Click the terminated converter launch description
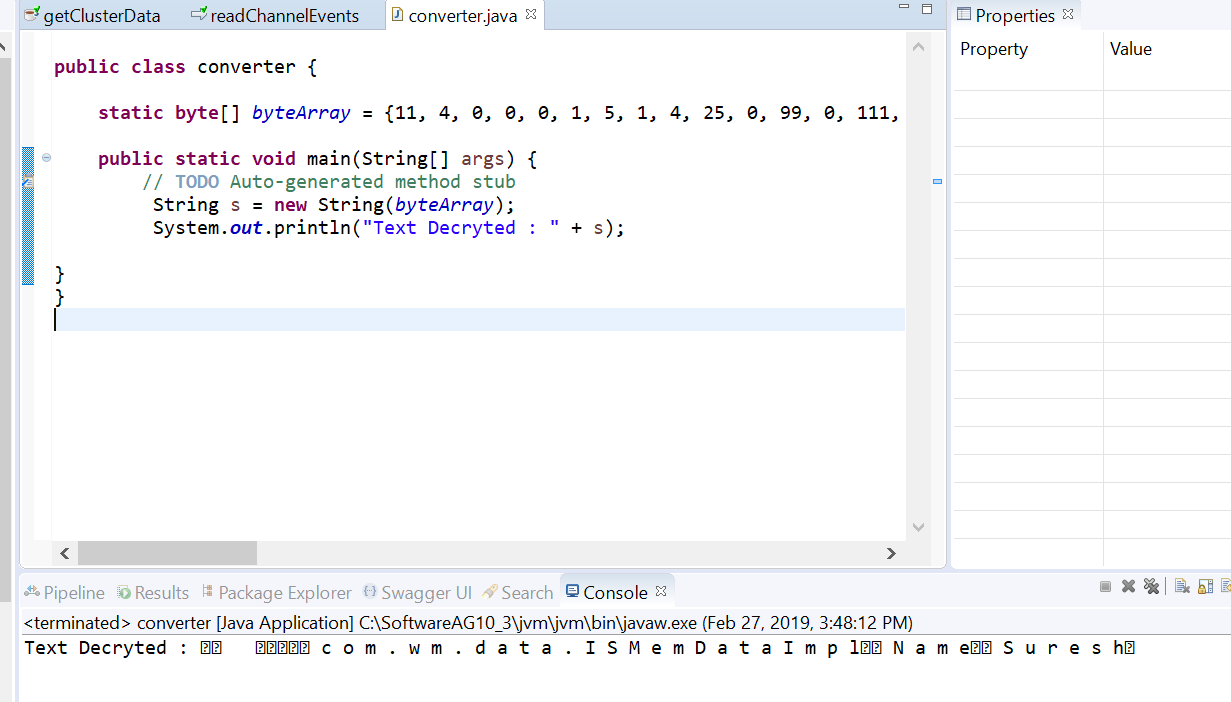1231x702 pixels. tap(468, 623)
